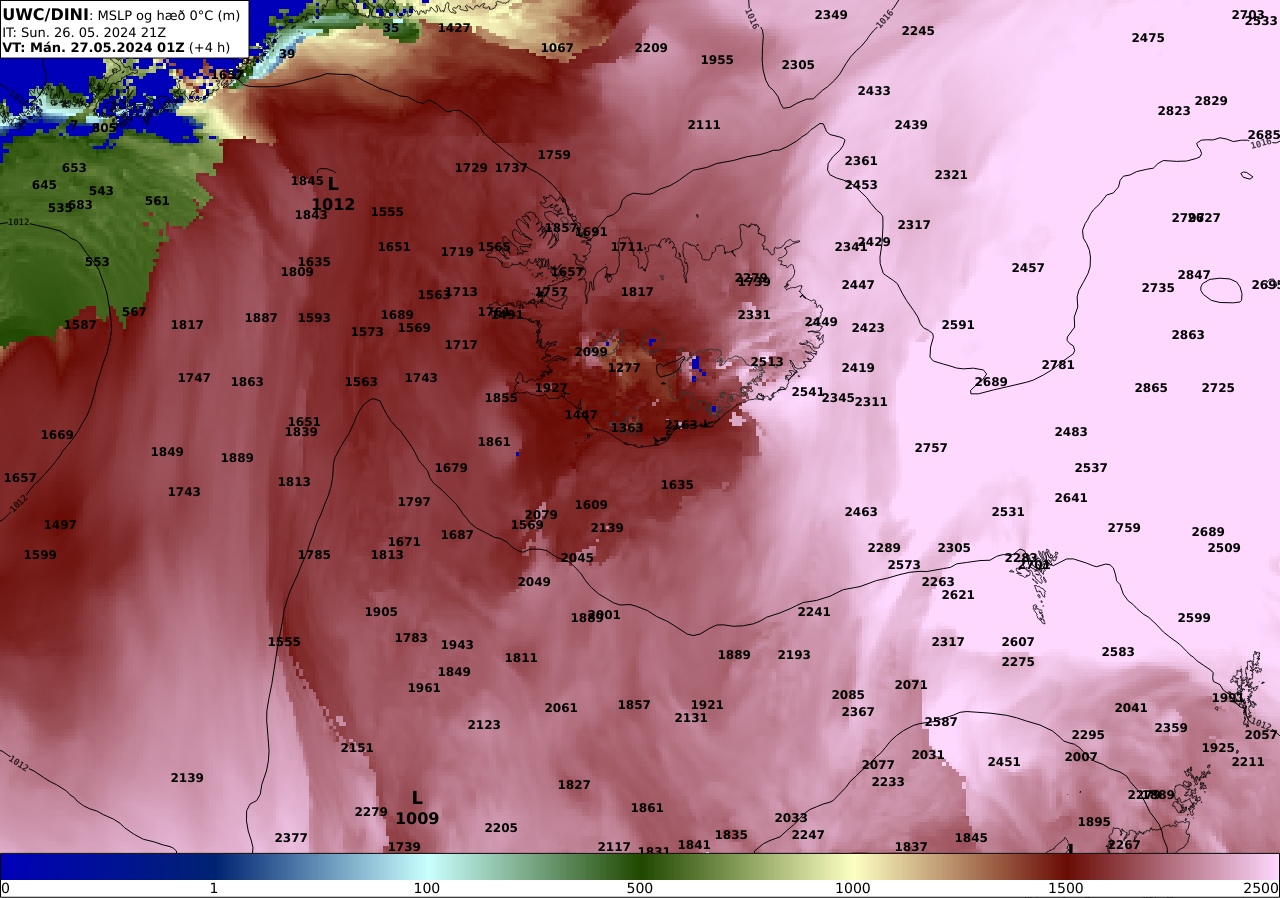This screenshot has width=1280, height=898.
Task: Click the height value 2475
Action: coord(1148,38)
